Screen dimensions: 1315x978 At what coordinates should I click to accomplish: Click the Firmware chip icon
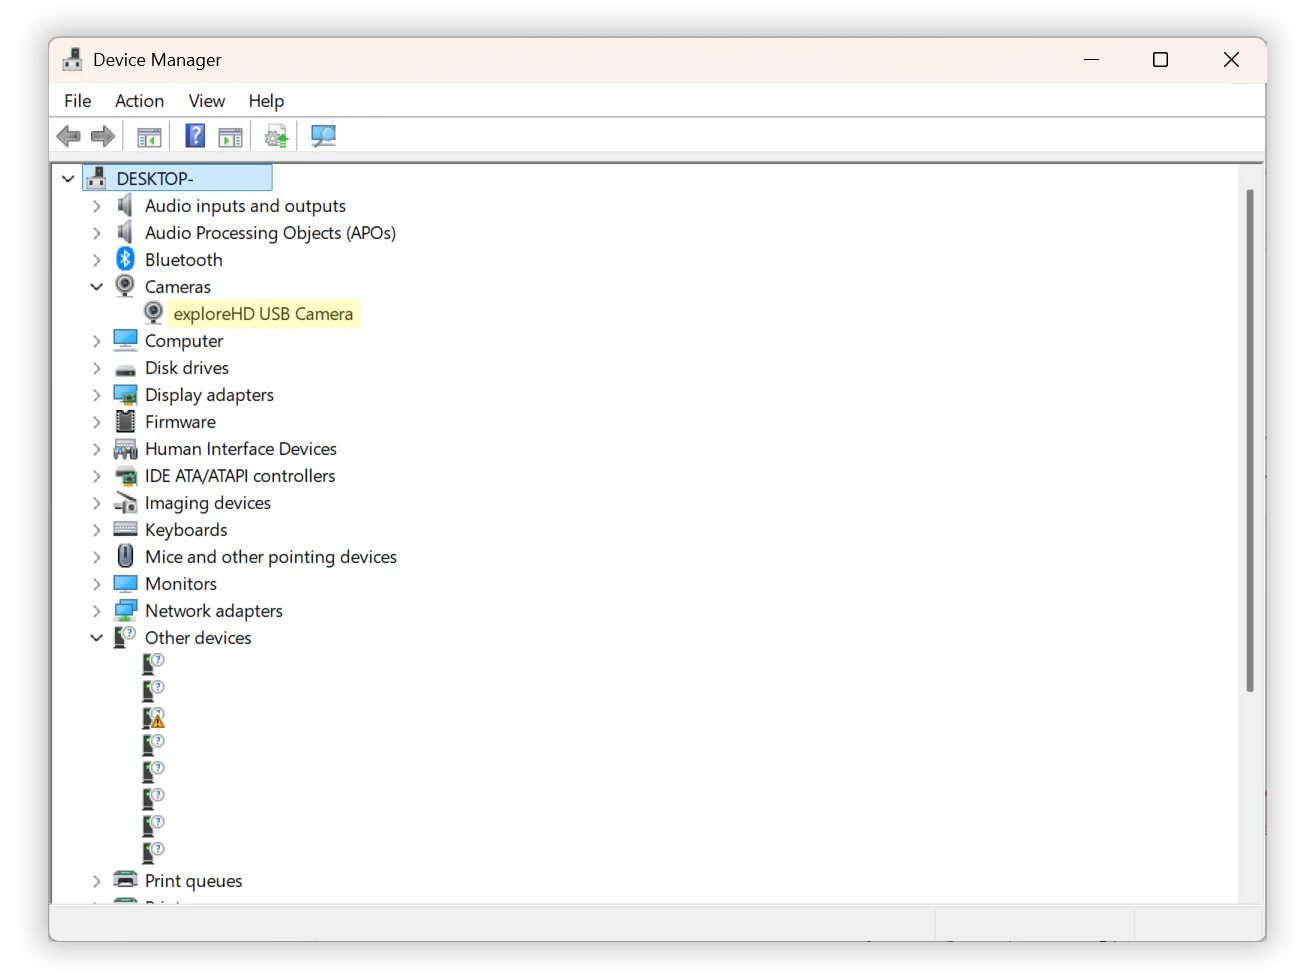tap(126, 421)
